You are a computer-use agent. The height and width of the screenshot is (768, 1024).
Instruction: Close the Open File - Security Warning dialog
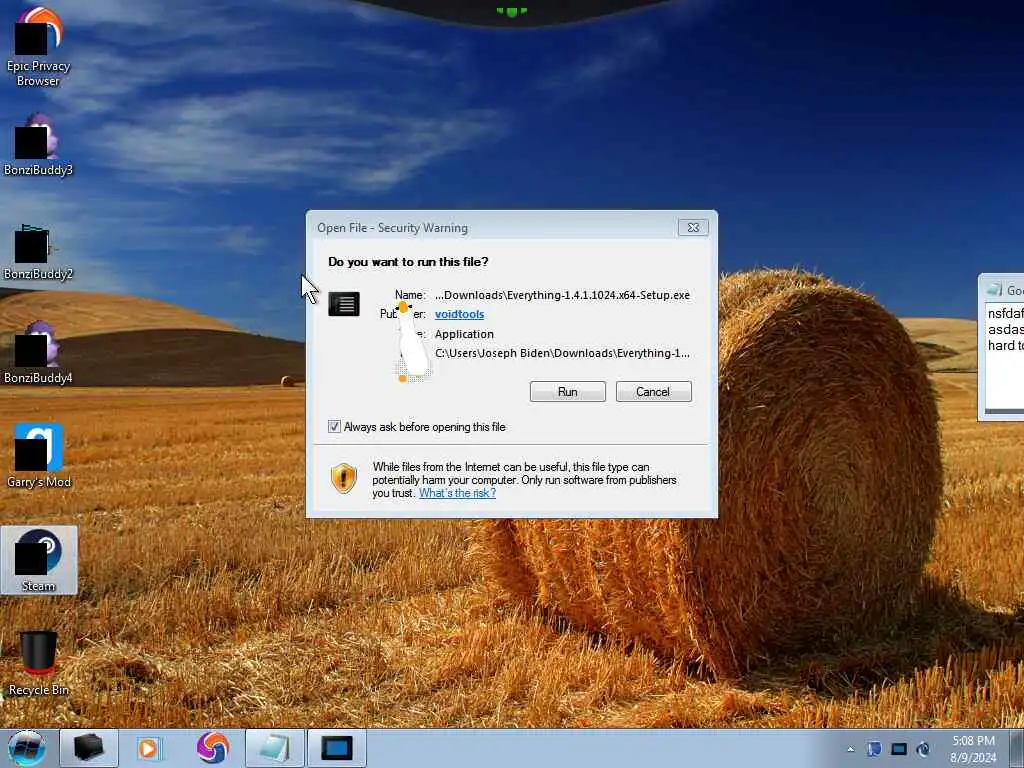pyautogui.click(x=694, y=227)
